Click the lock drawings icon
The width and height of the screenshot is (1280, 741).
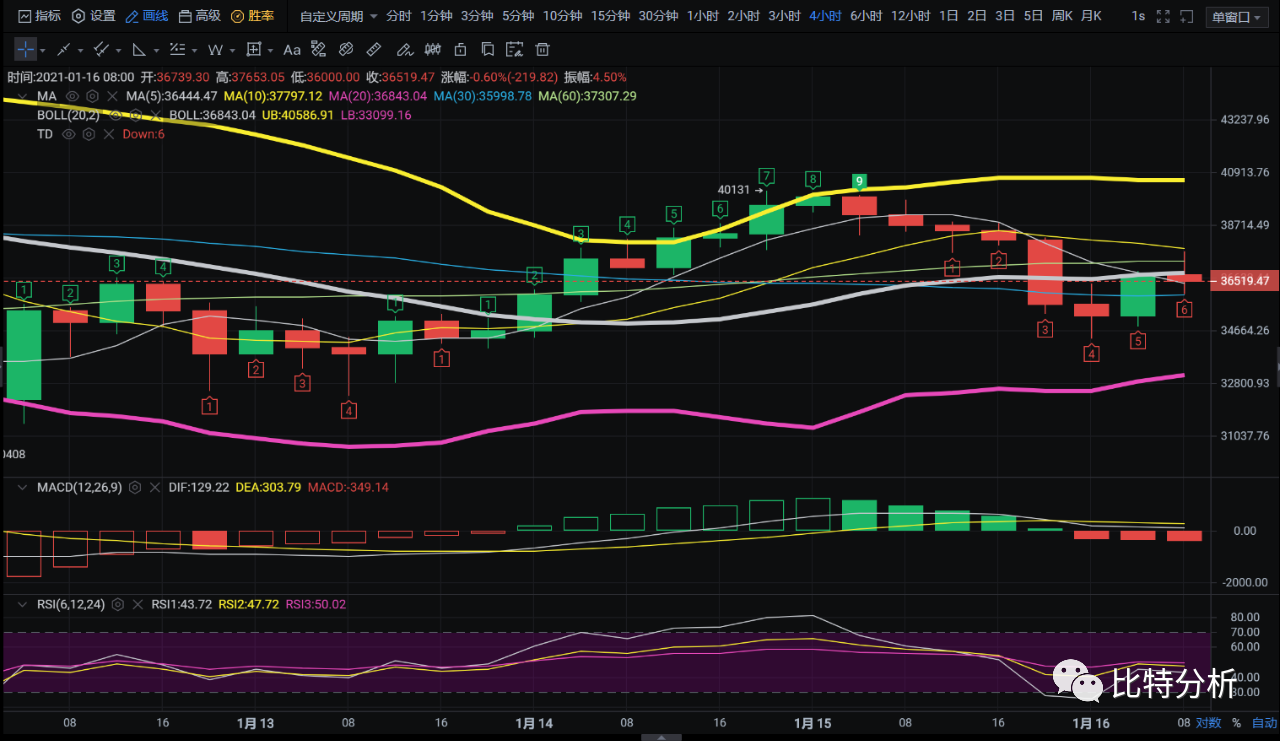click(x=459, y=50)
